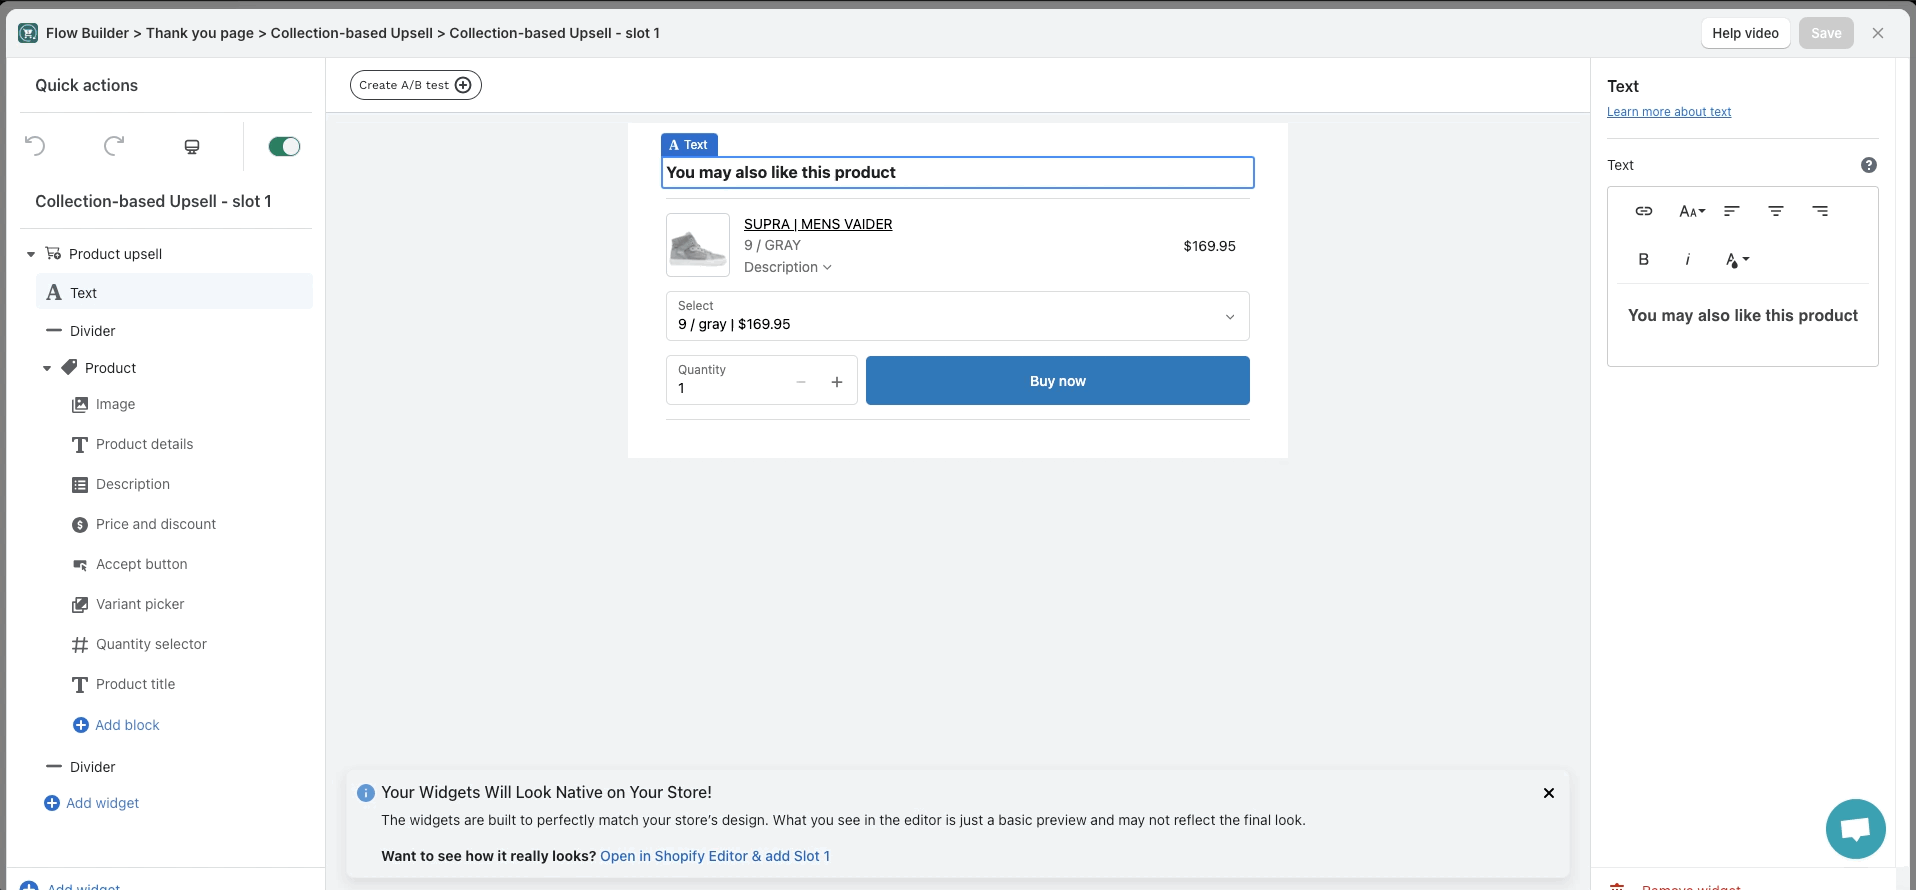Viewport: 1916px width, 890px height.
Task: Click the Create A/B test button
Action: [x=415, y=85]
